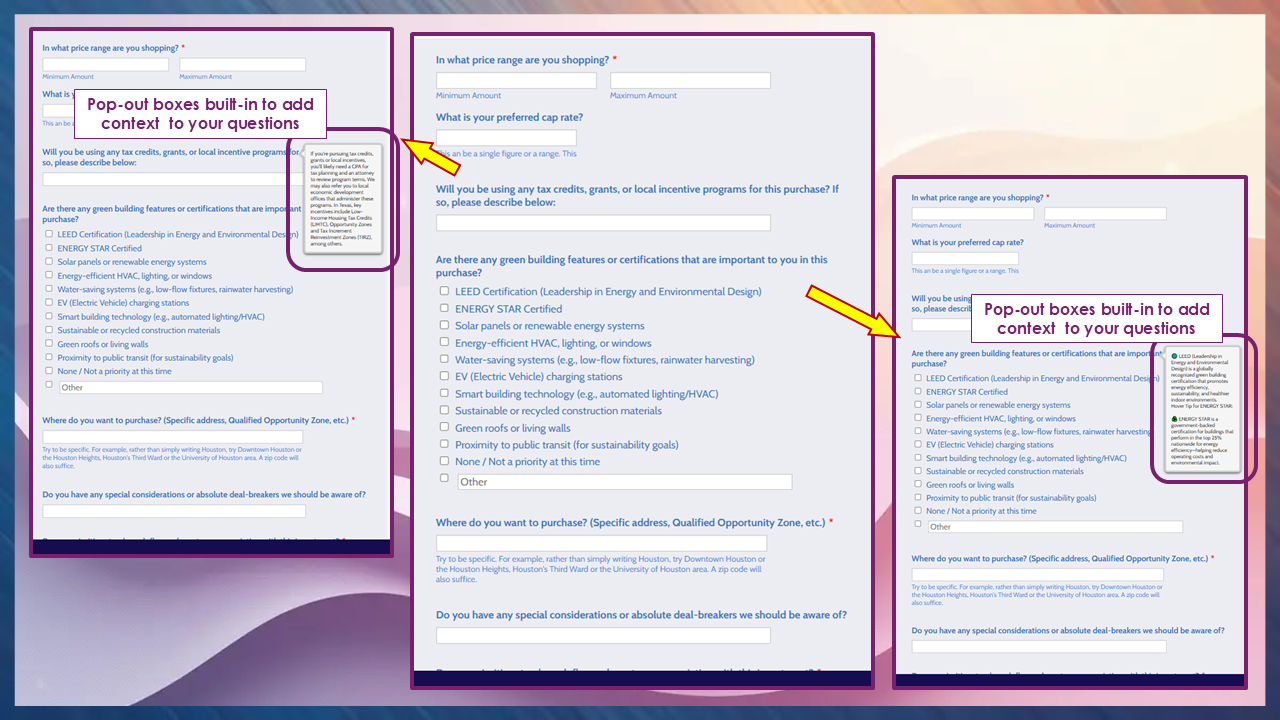Viewport: 1280px width, 720px height.
Task: Check the LEED Certification option in the center form
Action: tap(444, 291)
